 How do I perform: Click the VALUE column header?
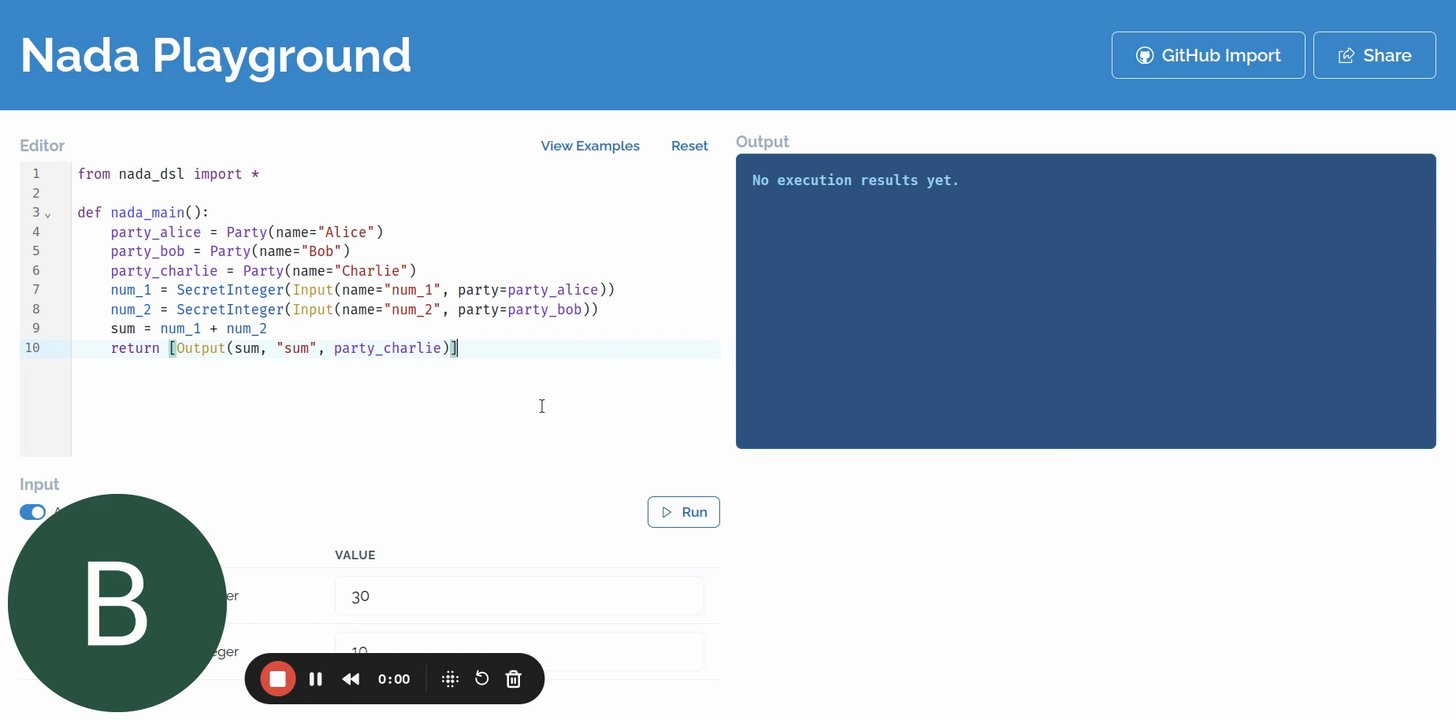click(x=355, y=555)
